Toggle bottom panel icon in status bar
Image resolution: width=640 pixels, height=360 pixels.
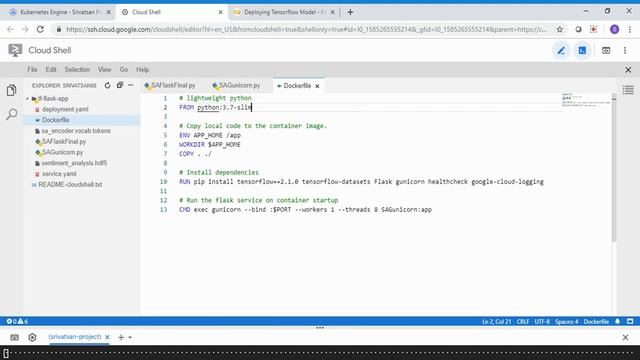coord(630,322)
